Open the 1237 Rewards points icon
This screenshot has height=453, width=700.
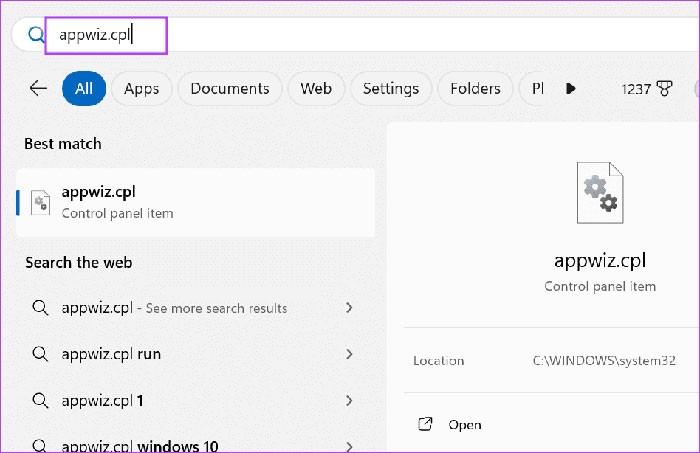click(637, 88)
